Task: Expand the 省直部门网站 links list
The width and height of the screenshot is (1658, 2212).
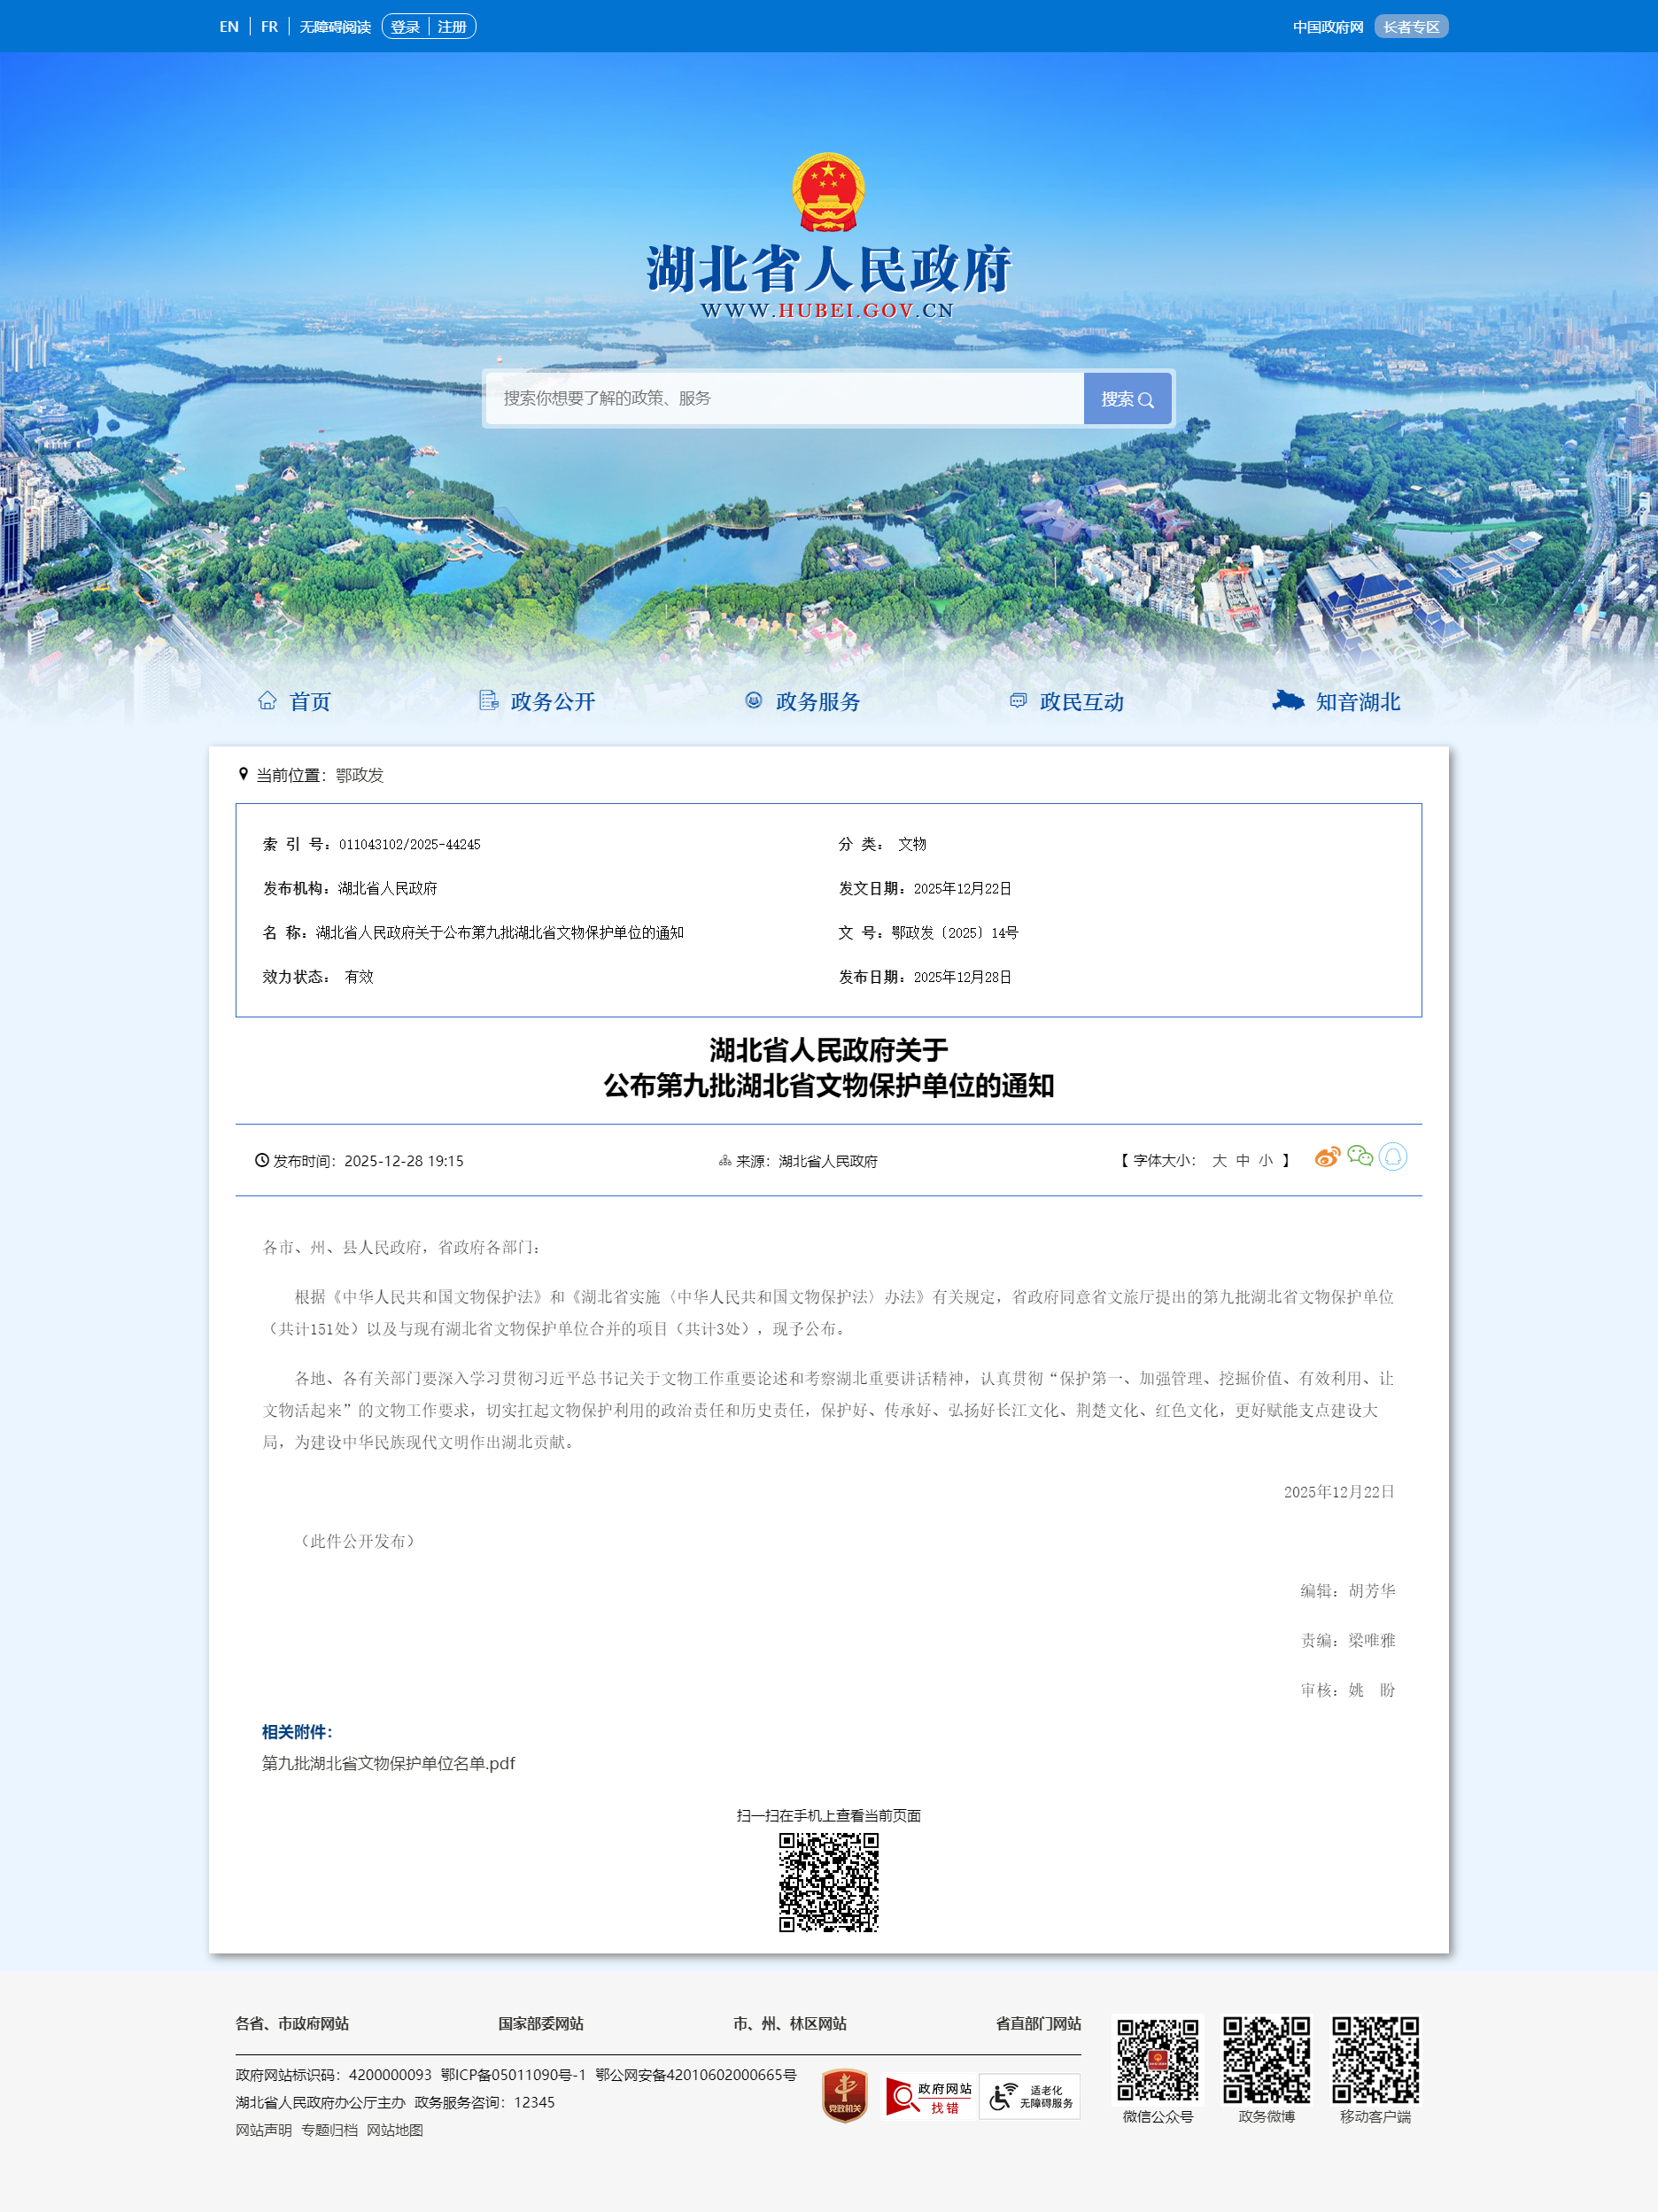Action: pos(1038,2023)
